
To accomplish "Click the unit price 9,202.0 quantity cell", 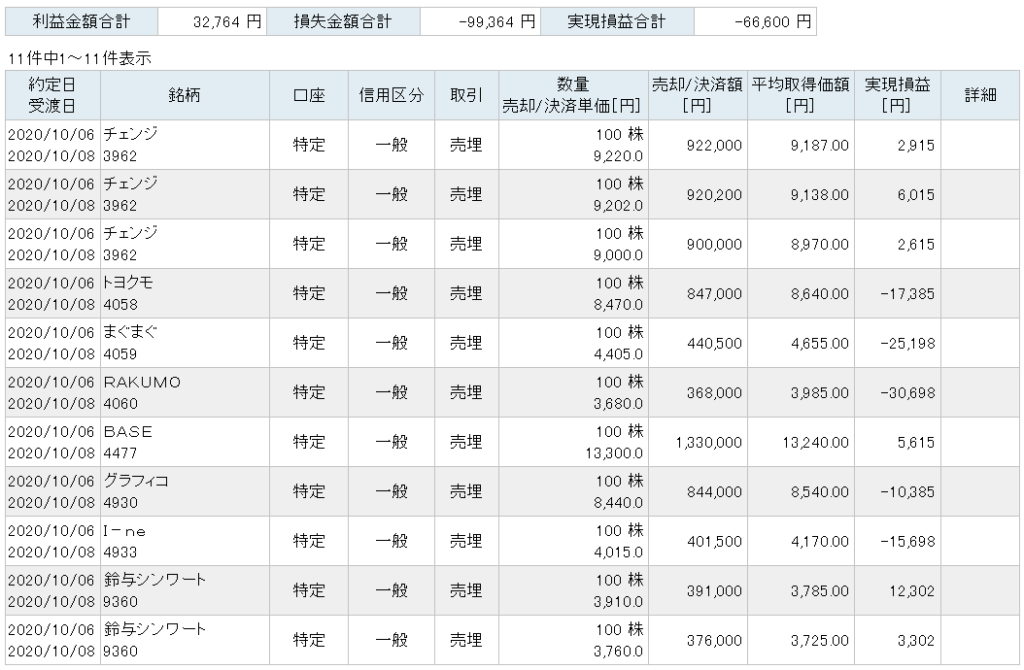I will coord(573,195).
